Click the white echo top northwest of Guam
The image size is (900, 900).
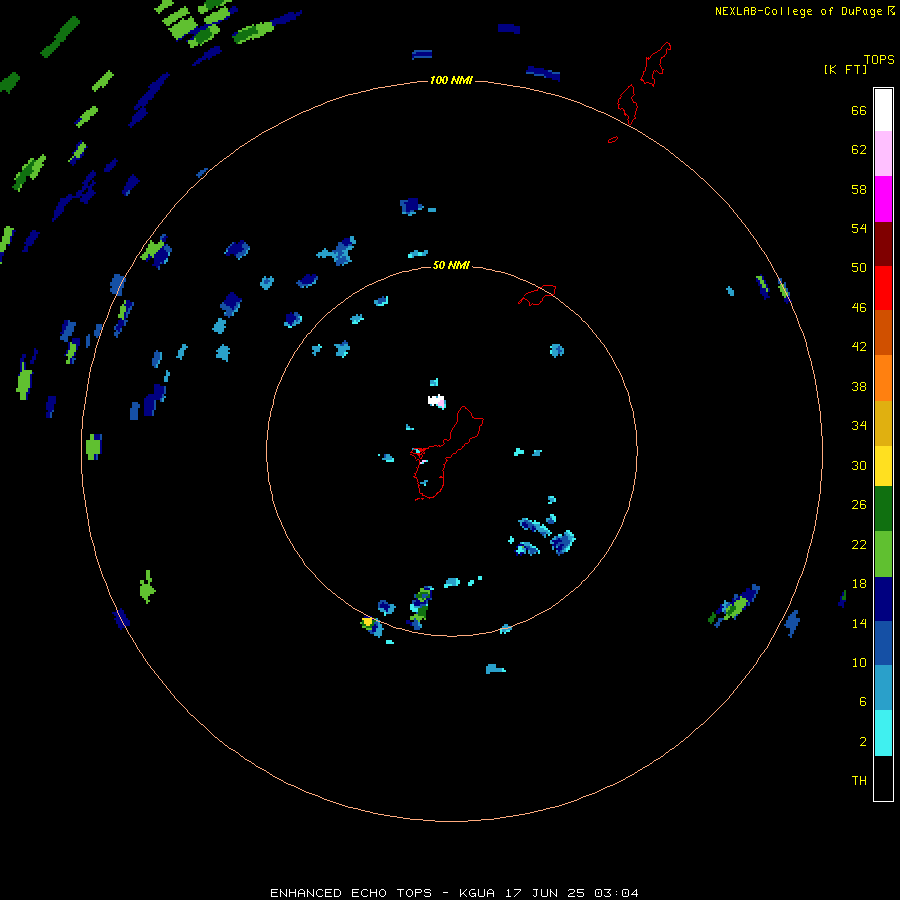(435, 401)
